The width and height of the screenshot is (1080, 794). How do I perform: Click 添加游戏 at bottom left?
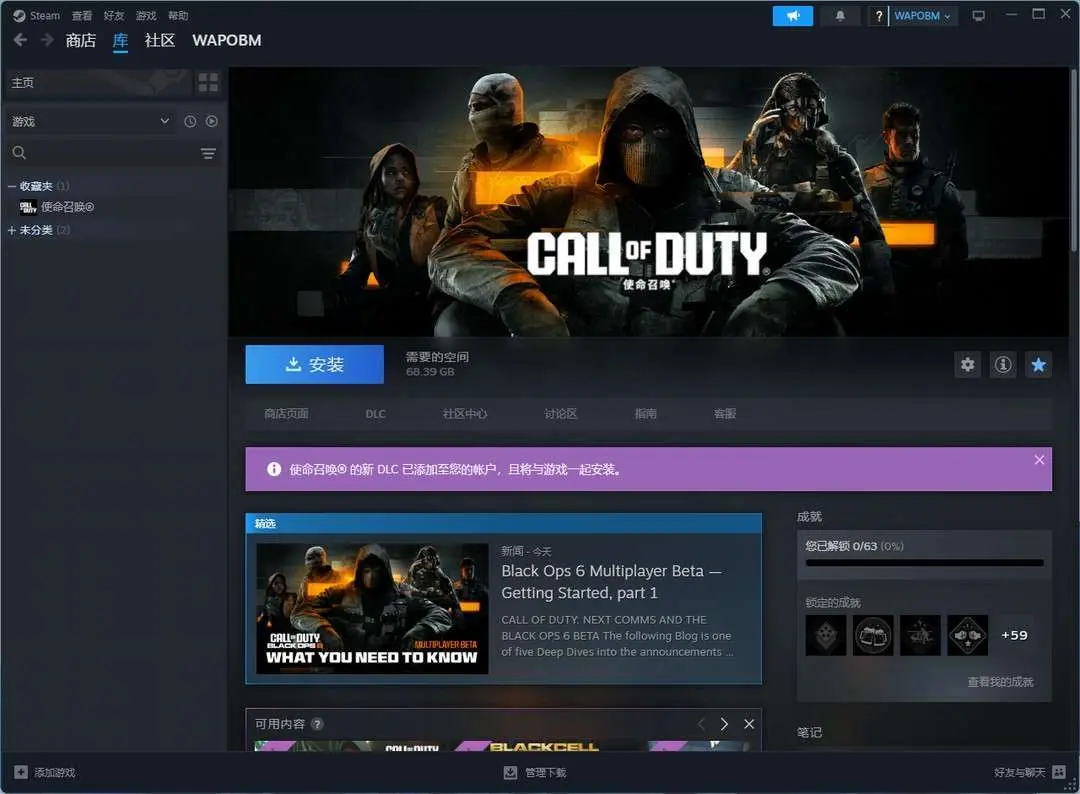click(x=55, y=772)
